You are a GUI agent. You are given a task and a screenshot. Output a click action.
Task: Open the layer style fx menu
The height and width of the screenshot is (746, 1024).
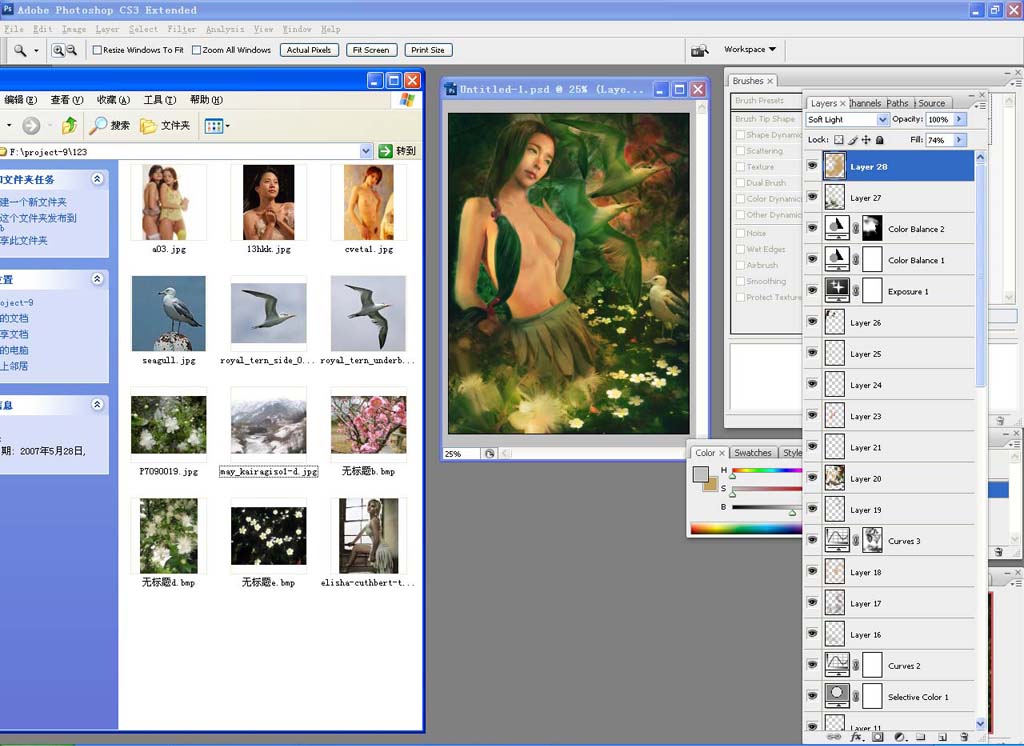tap(856, 737)
